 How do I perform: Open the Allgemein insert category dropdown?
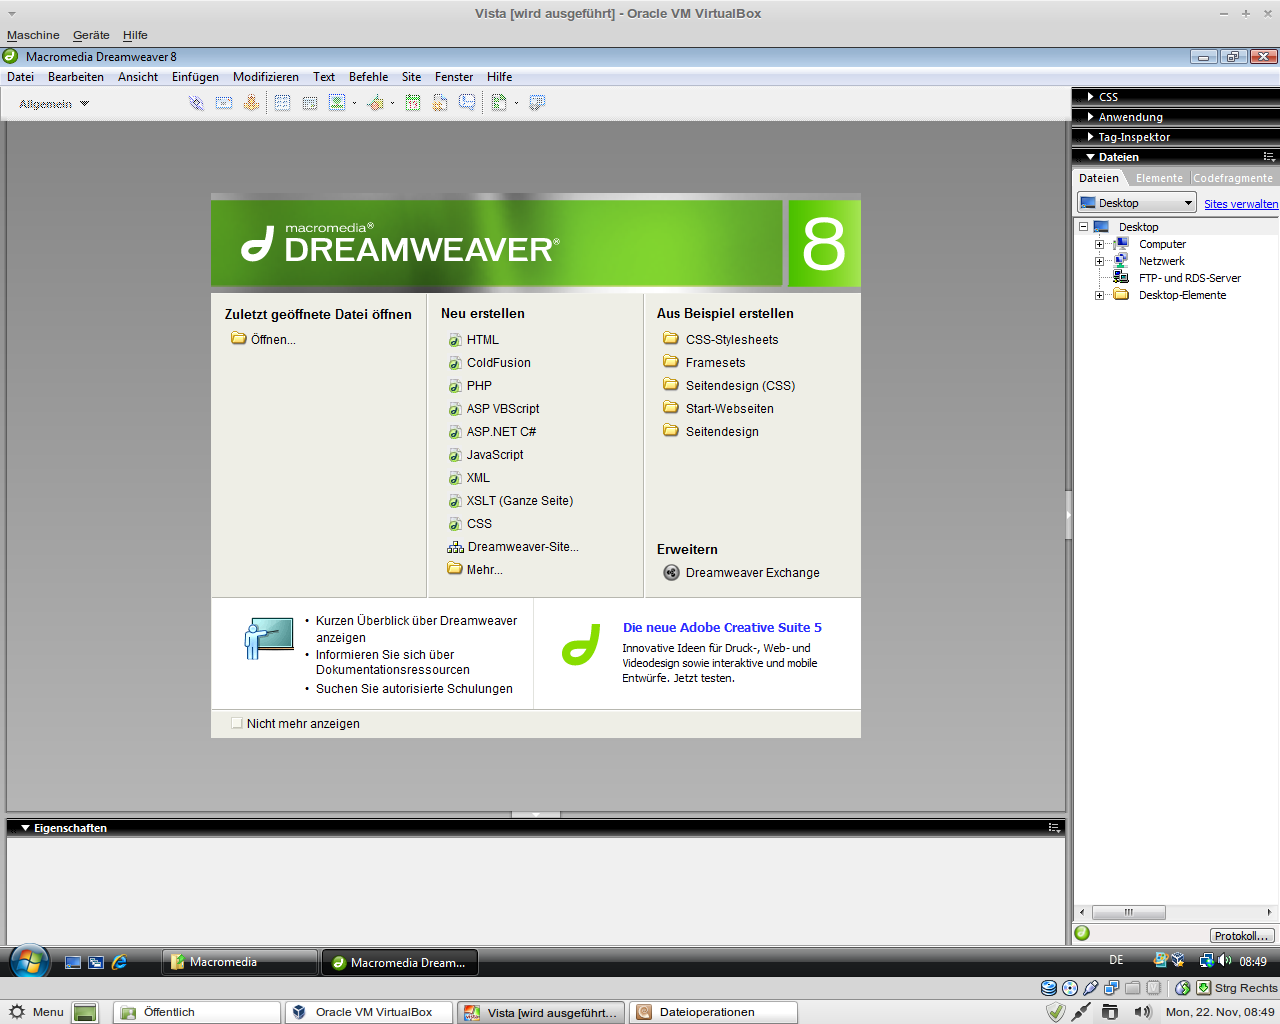54,104
